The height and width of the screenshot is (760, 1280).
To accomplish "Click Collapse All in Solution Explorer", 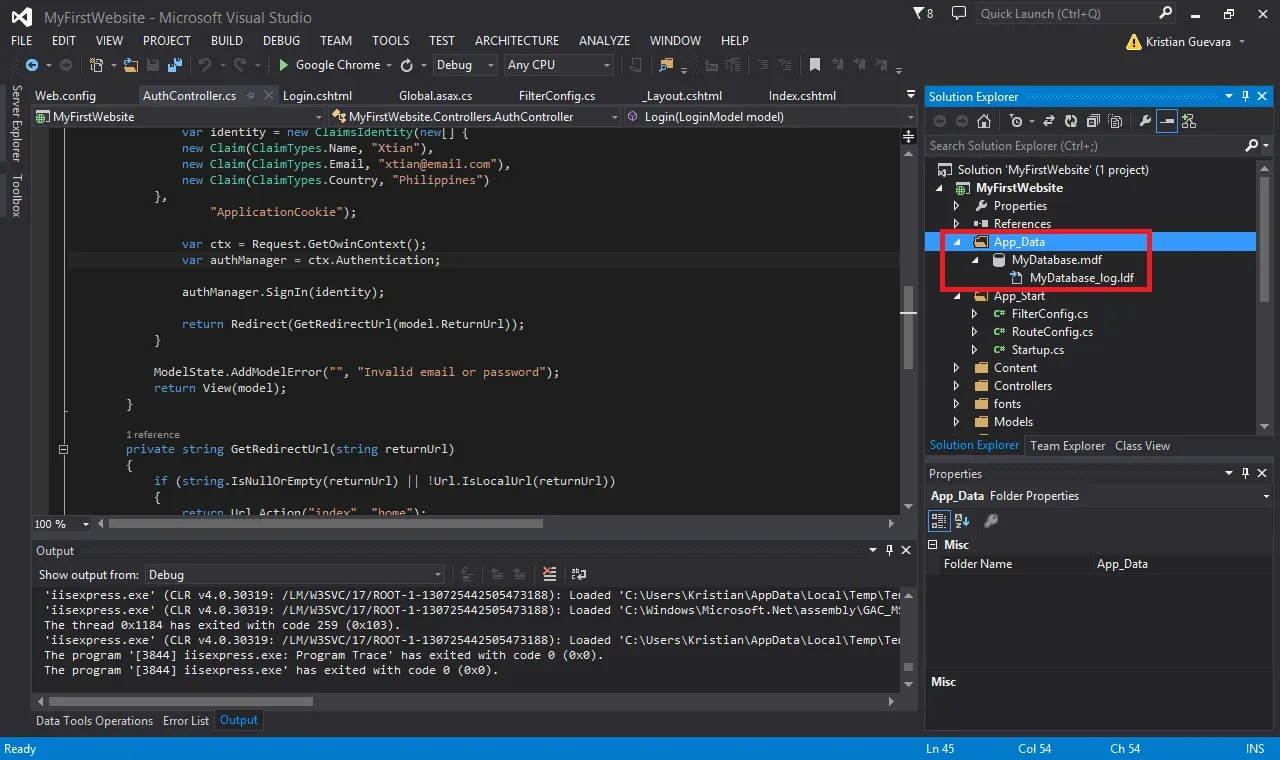I will tap(1091, 121).
